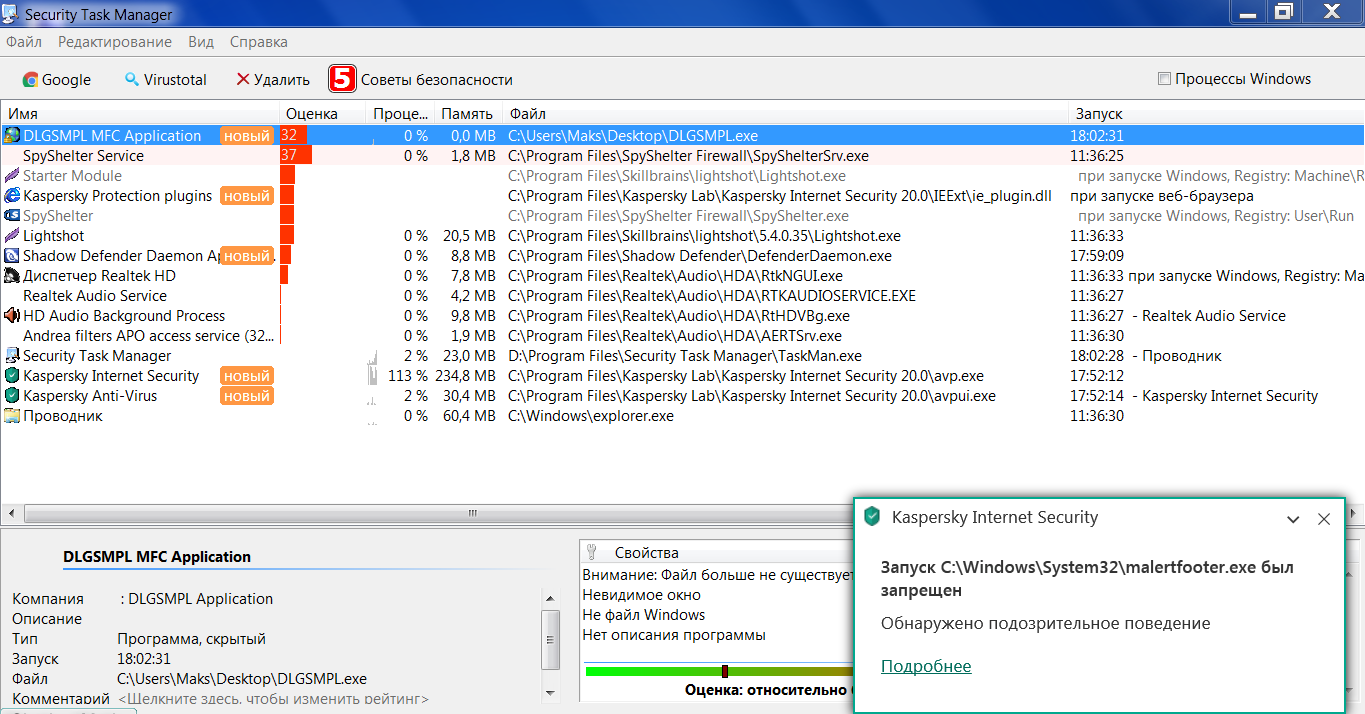The height and width of the screenshot is (714, 1365).
Task: Click the left arrow of the horizontal scrollbar
Action: point(10,514)
